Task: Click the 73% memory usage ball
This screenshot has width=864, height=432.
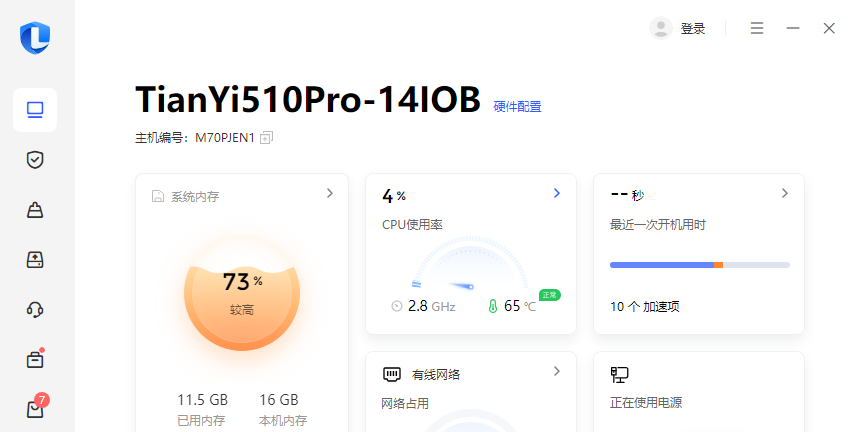Action: (x=241, y=293)
